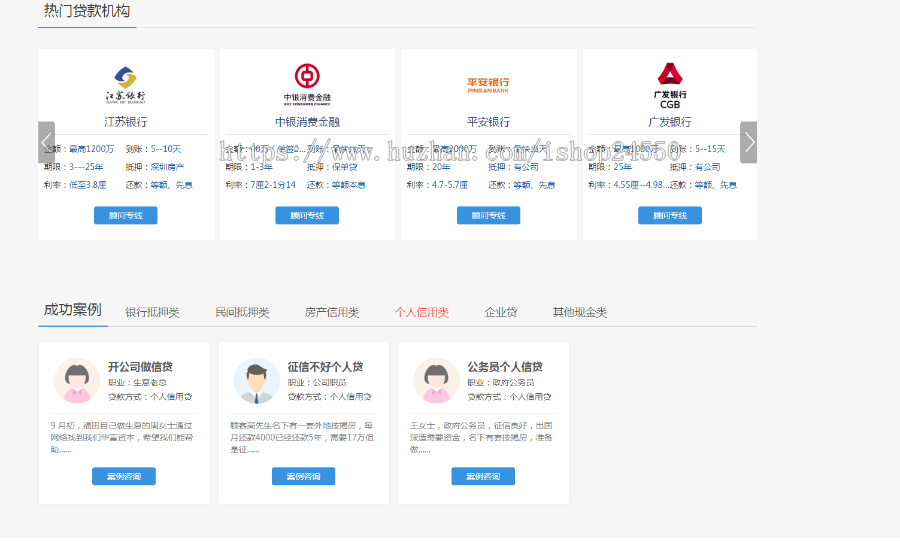Click 案例咨询 button for 开公司做信贷
900x541 pixels.
point(124,476)
